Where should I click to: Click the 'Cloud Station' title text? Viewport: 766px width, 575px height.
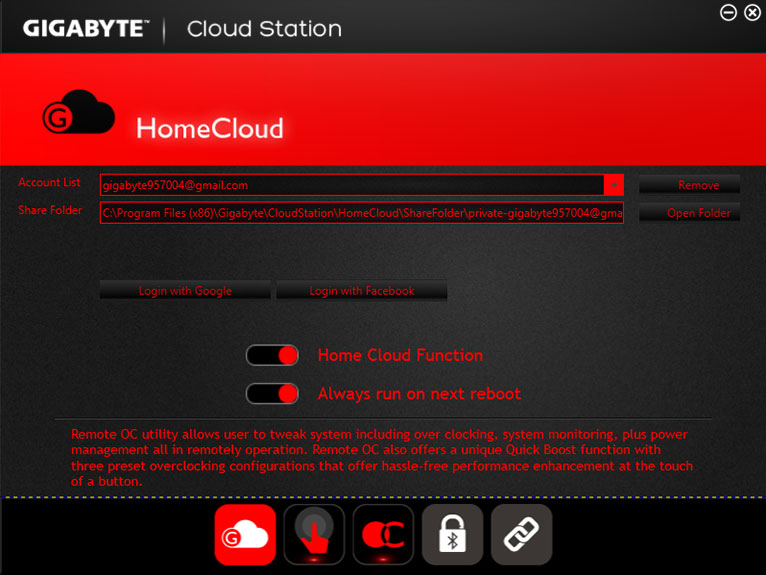click(264, 29)
